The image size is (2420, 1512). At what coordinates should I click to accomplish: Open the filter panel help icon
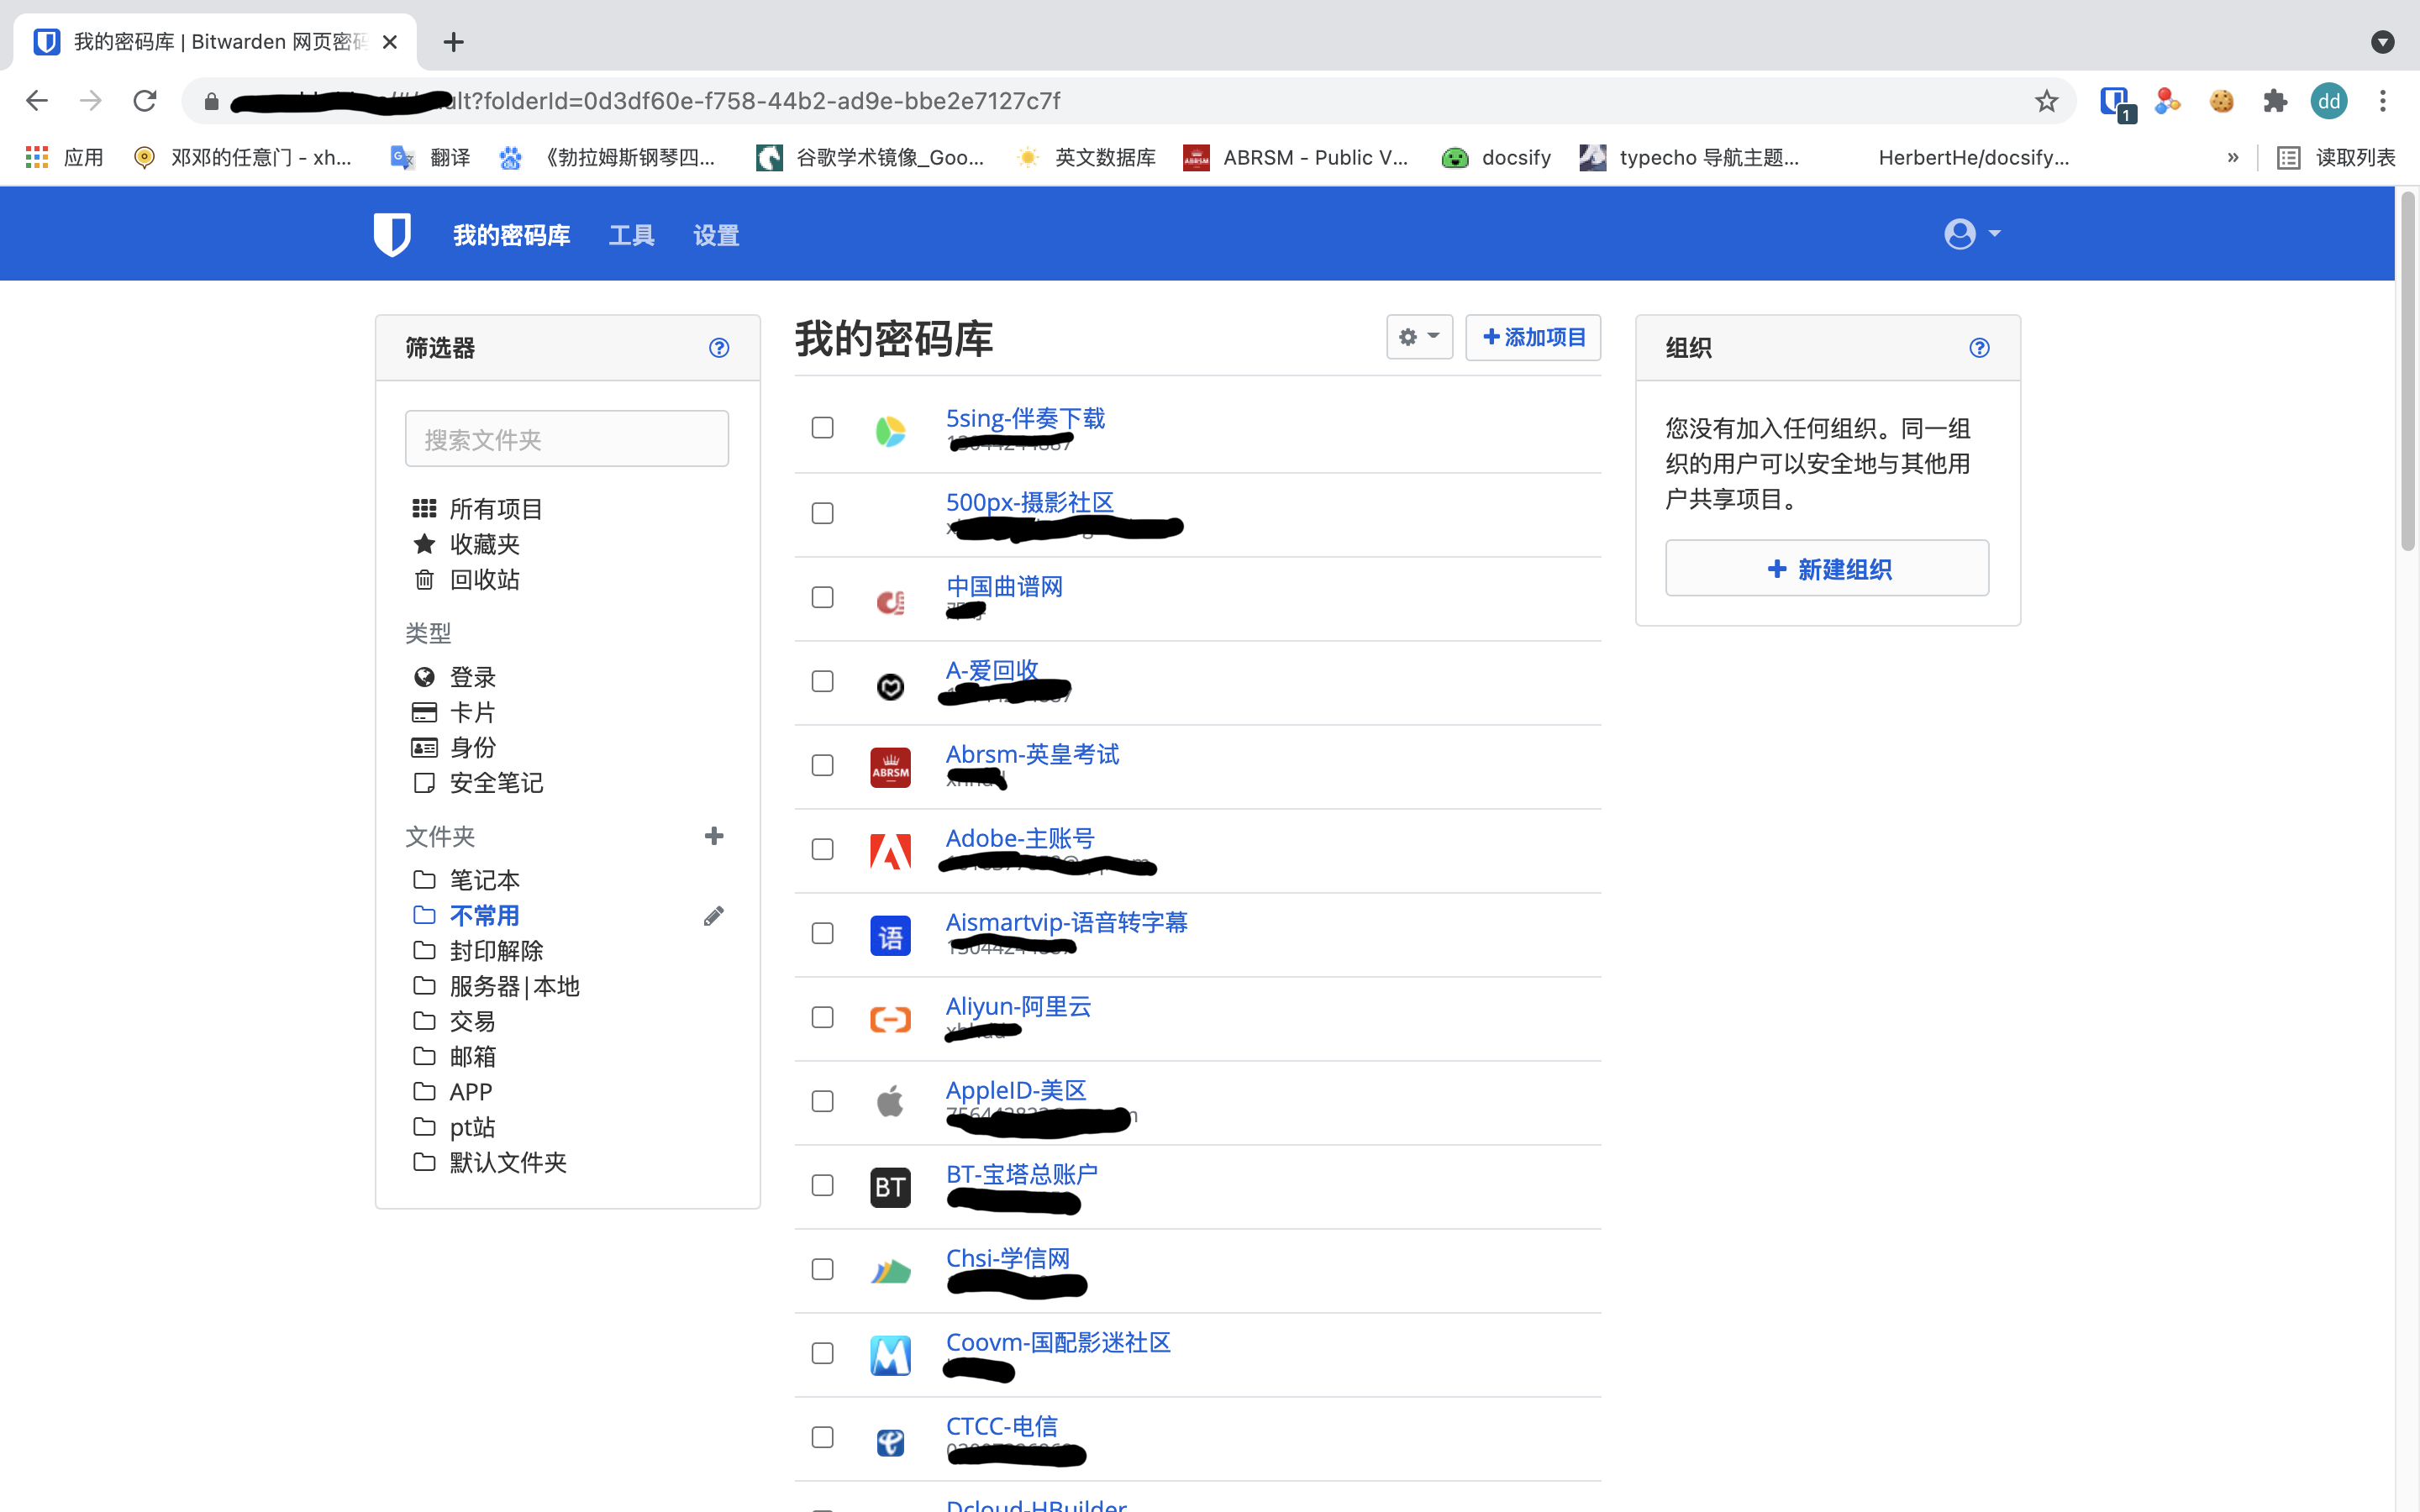click(719, 348)
